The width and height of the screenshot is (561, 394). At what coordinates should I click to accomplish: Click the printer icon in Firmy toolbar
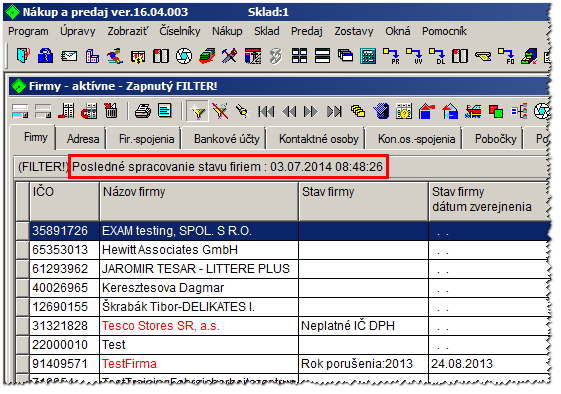pyautogui.click(x=142, y=111)
